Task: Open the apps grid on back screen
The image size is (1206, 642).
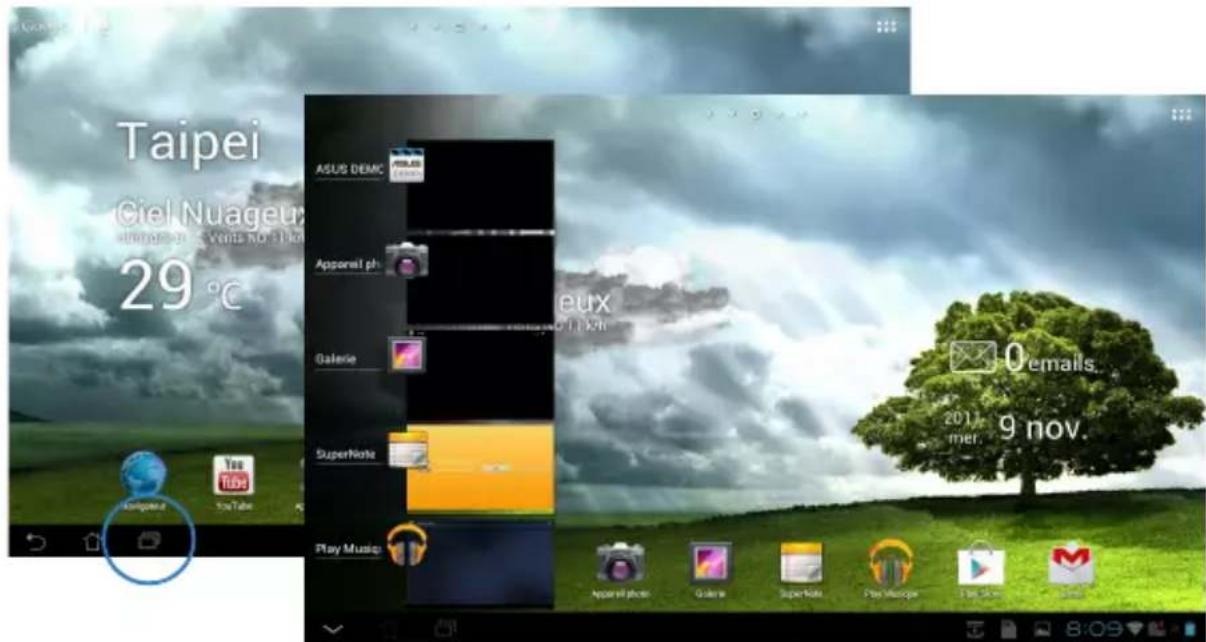Action: 885,27
